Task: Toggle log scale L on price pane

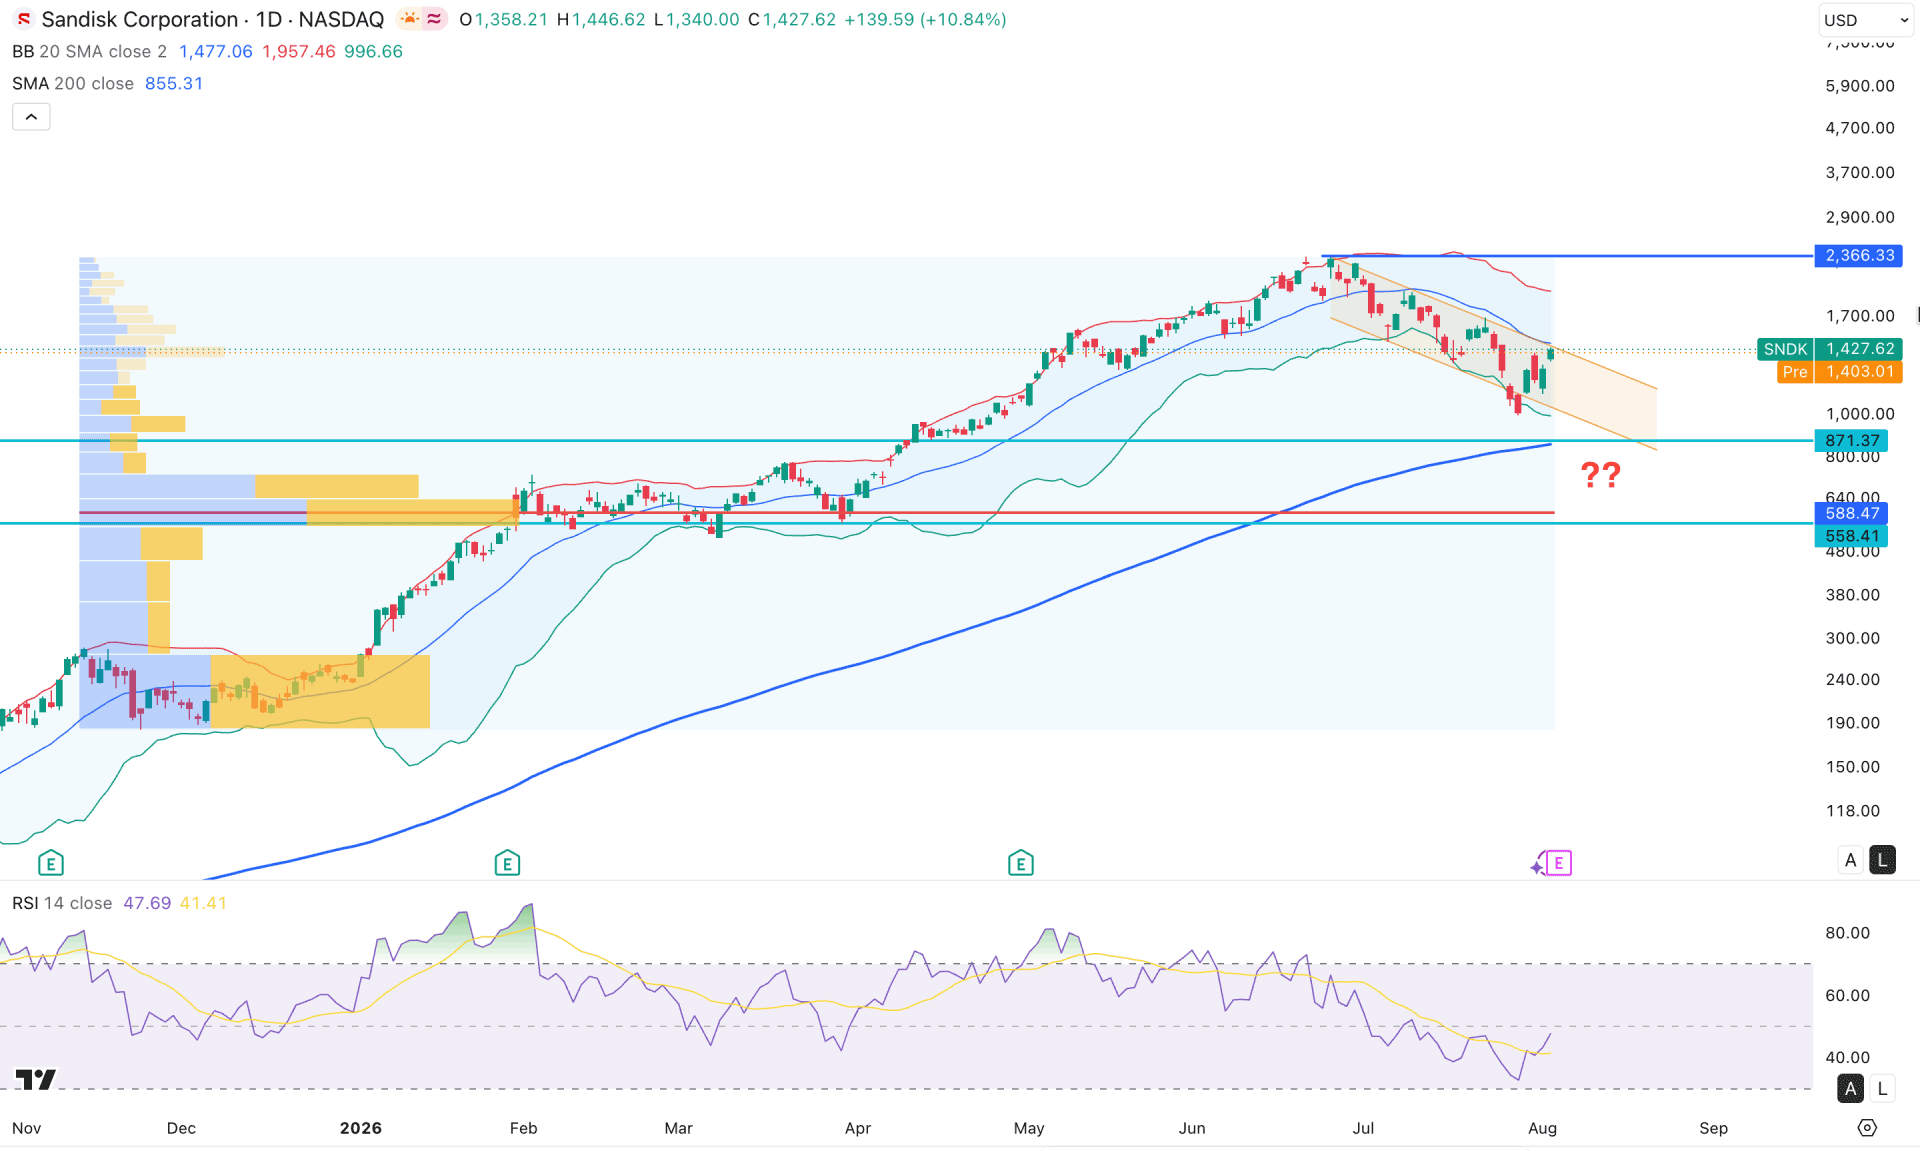Action: [1883, 860]
